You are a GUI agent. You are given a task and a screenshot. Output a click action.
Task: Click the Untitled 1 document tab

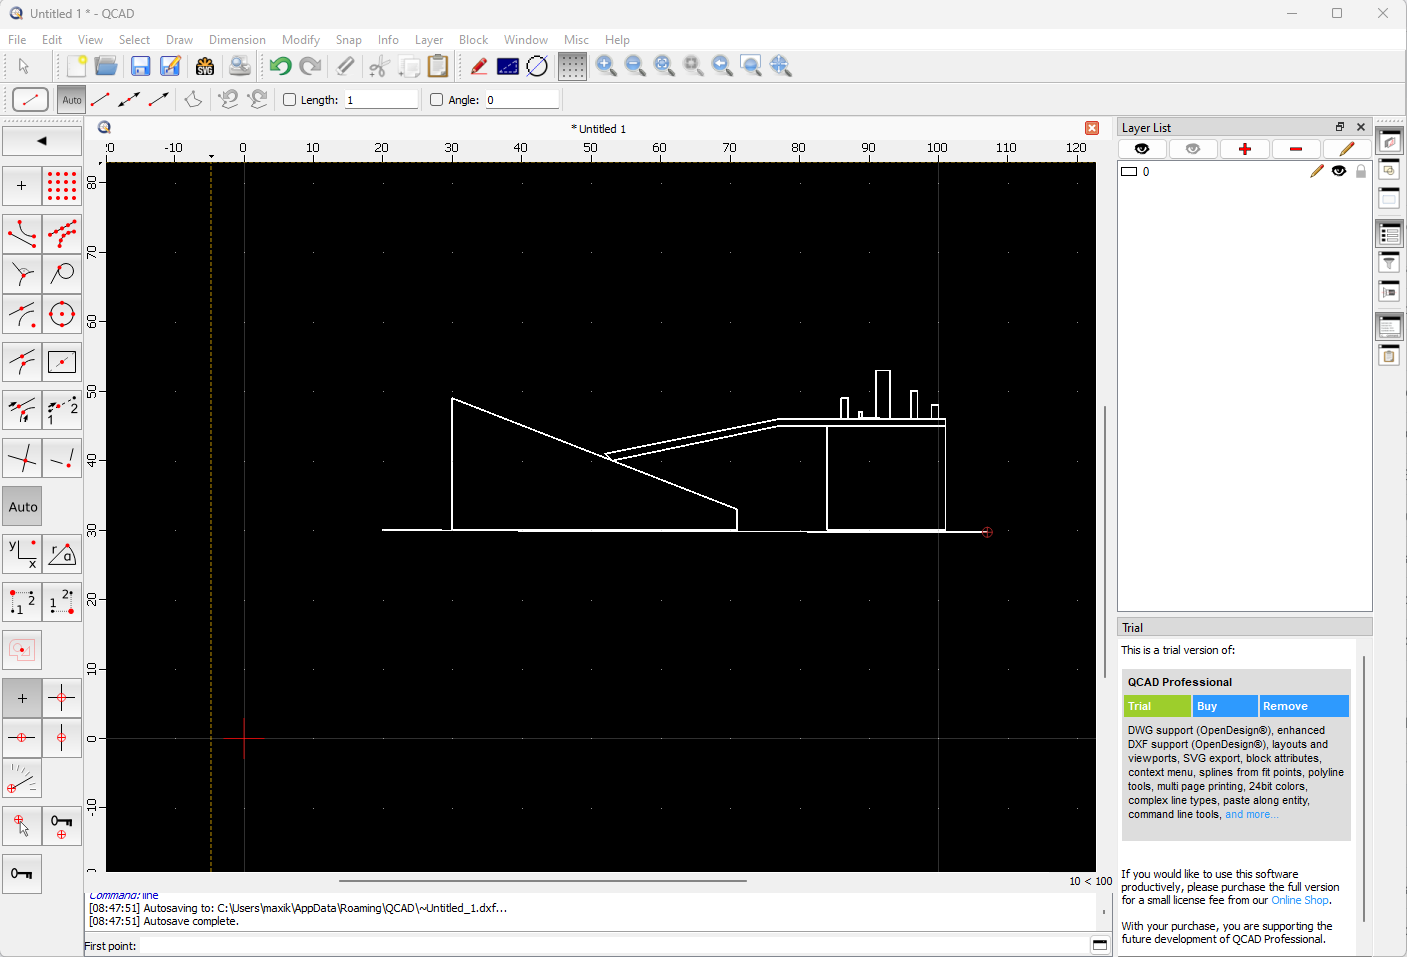tap(598, 129)
